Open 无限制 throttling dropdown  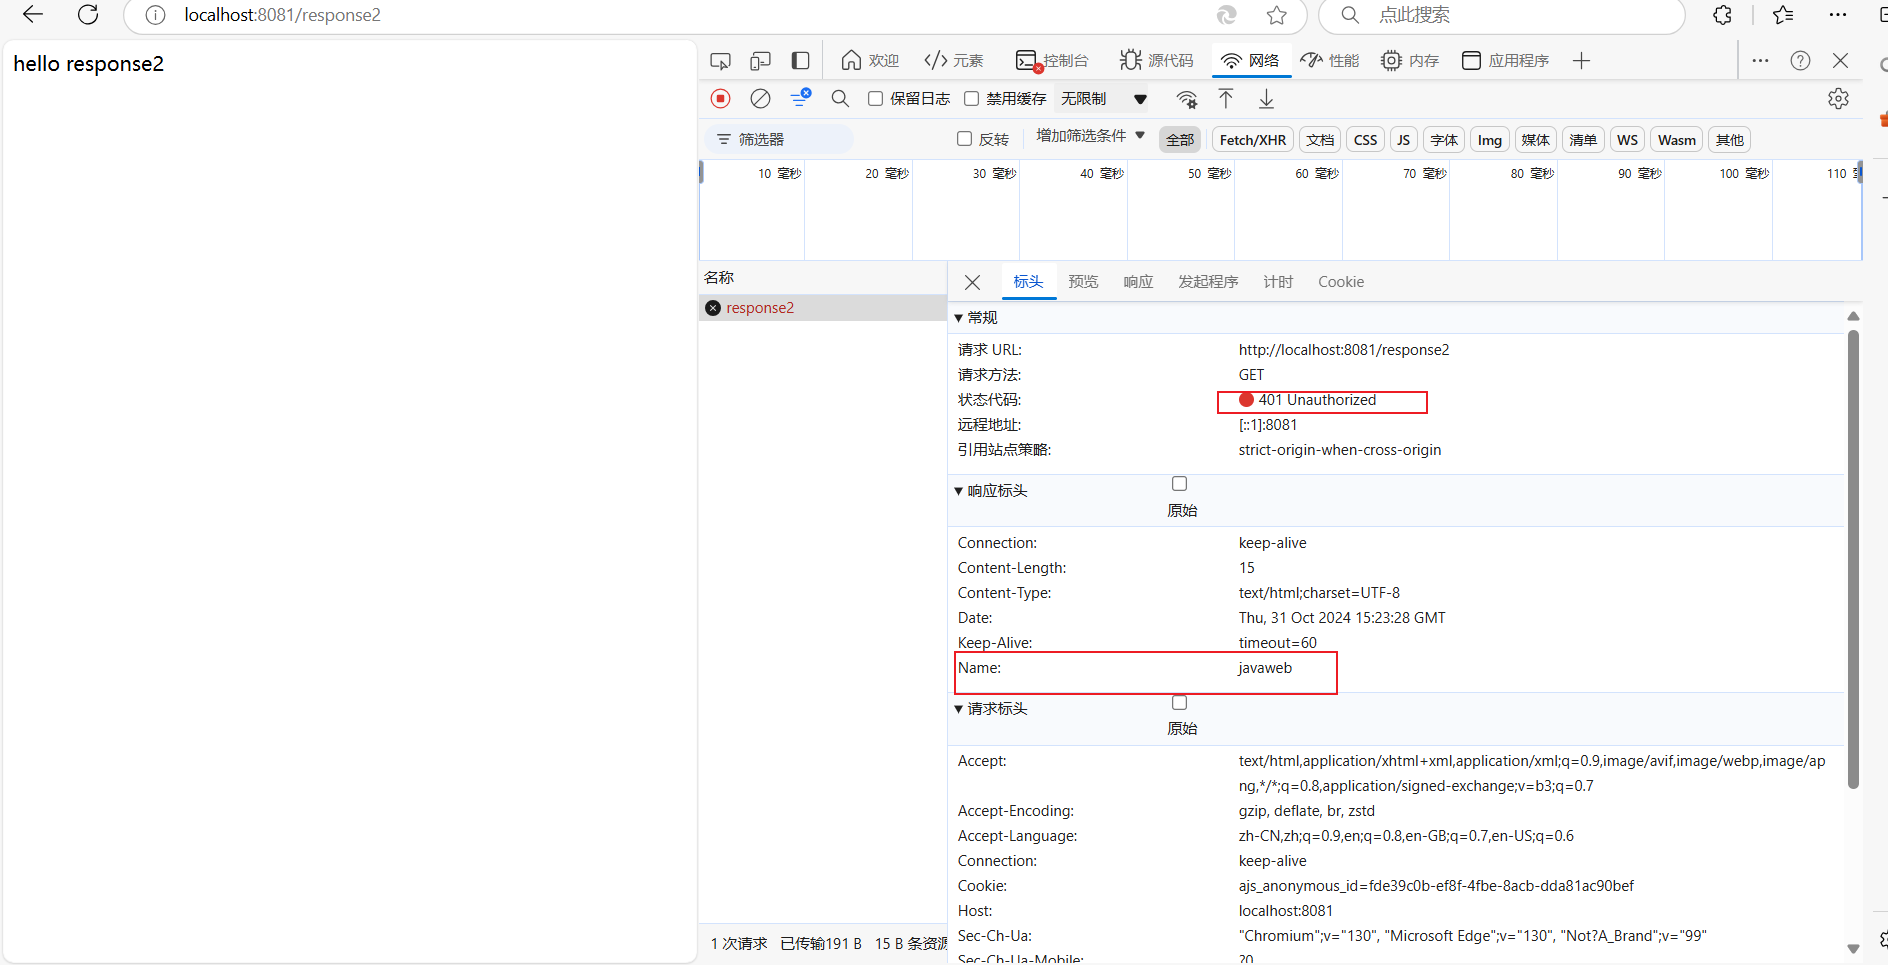[1104, 98]
